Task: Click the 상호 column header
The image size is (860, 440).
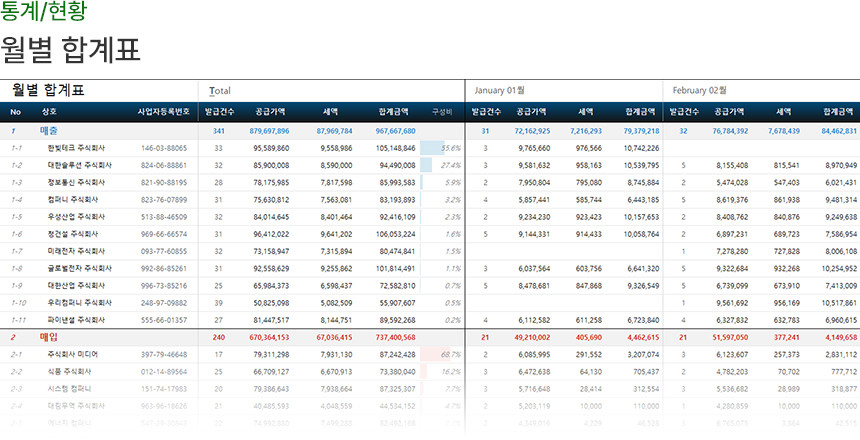Action: [x=49, y=112]
